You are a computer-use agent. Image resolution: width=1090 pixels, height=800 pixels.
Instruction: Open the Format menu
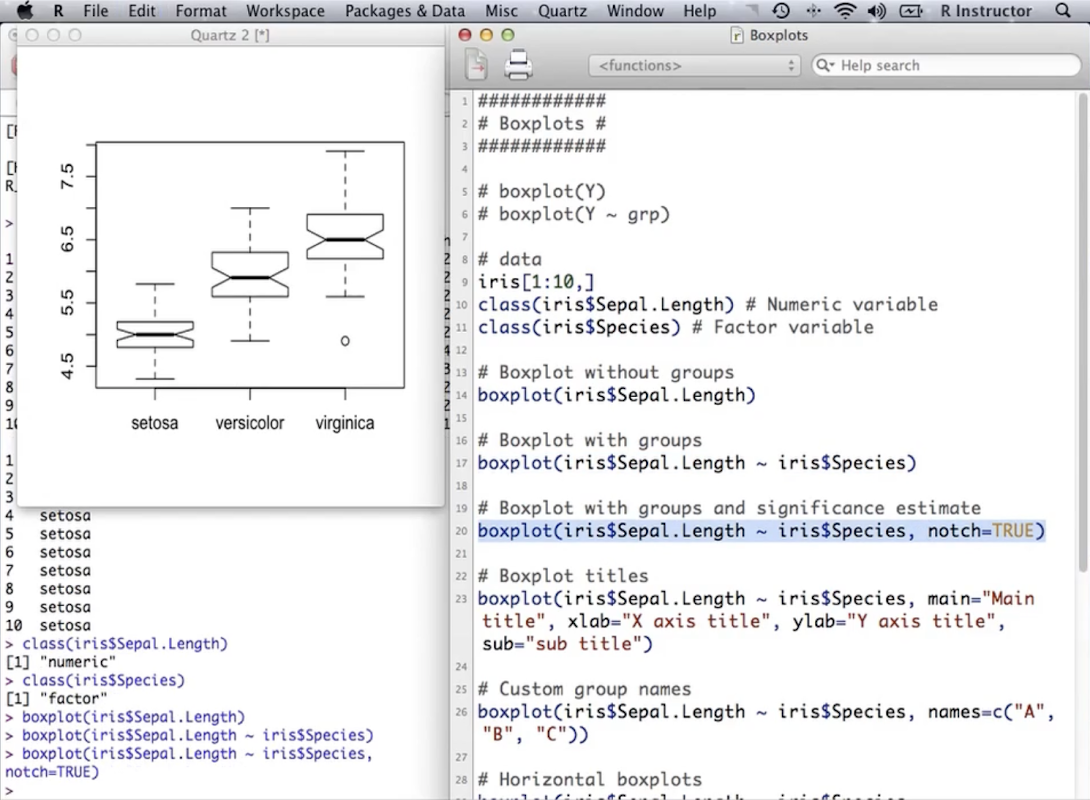point(200,11)
